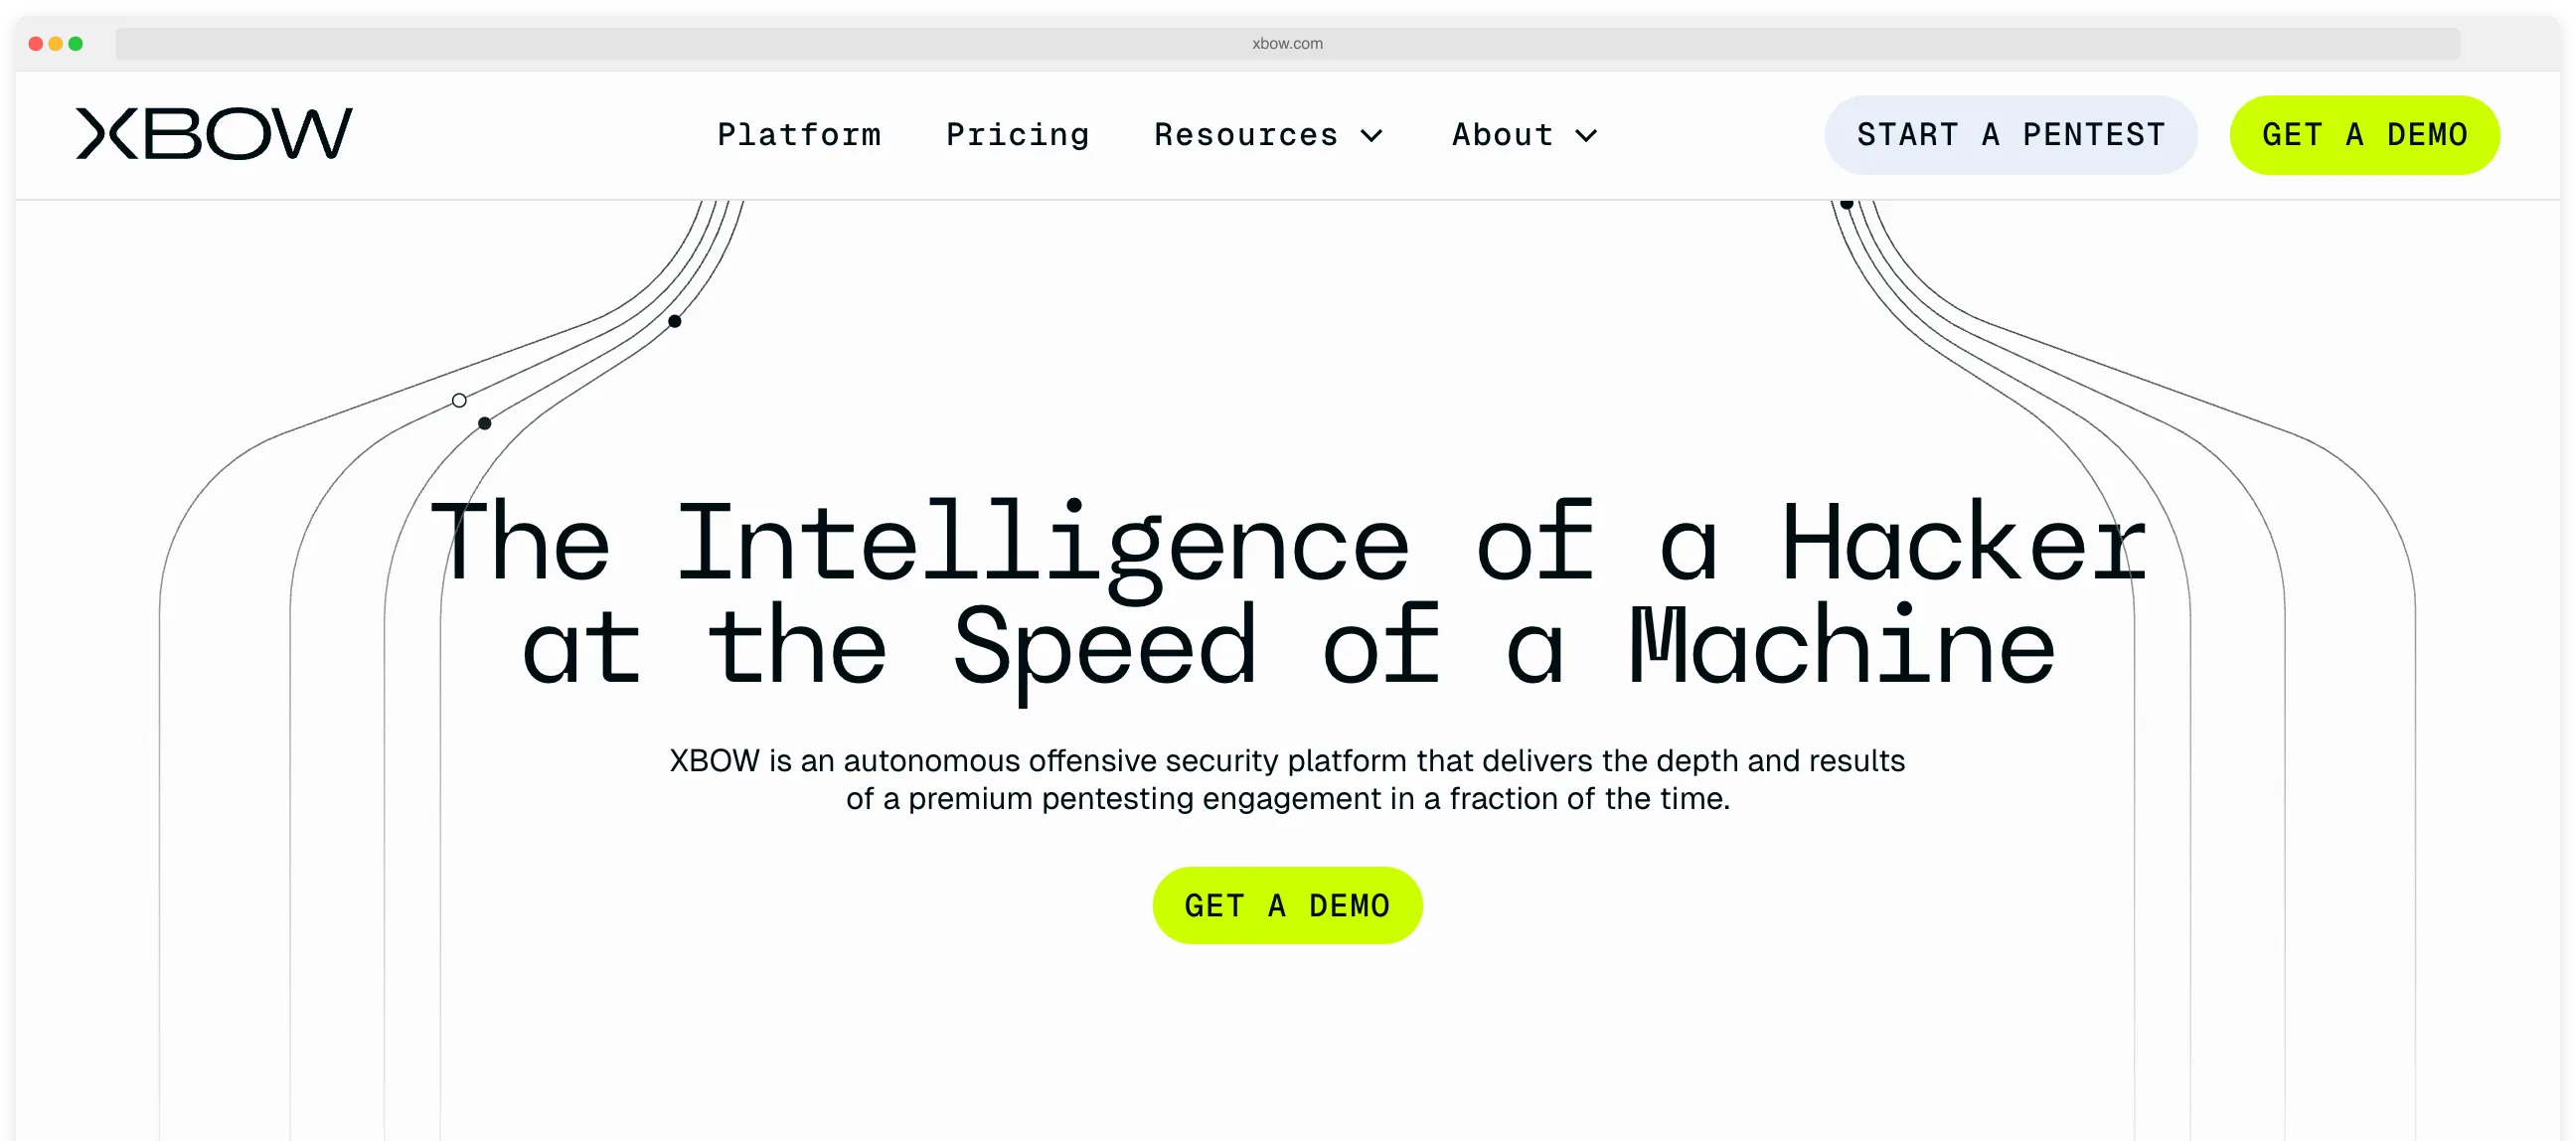
Task: Click the open circle node on the circuit trace
Action: [459, 400]
